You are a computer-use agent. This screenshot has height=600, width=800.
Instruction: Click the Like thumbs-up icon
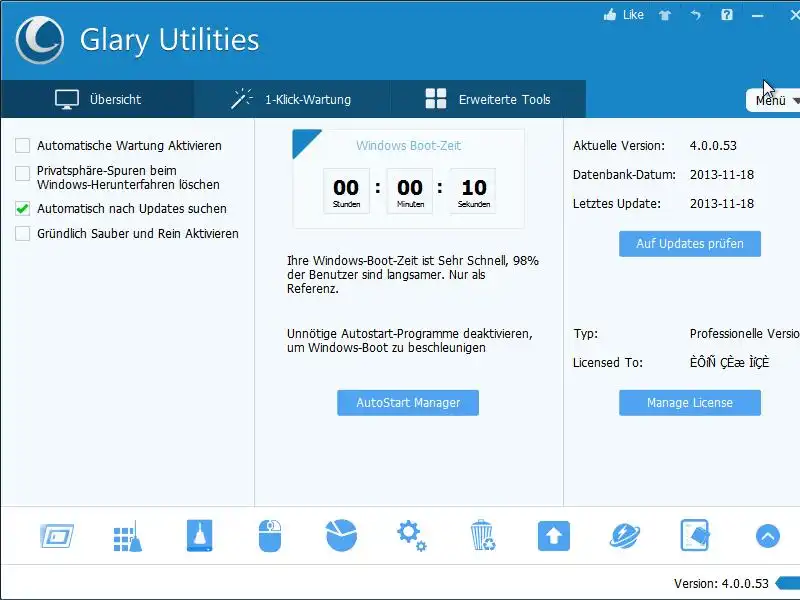(x=610, y=15)
